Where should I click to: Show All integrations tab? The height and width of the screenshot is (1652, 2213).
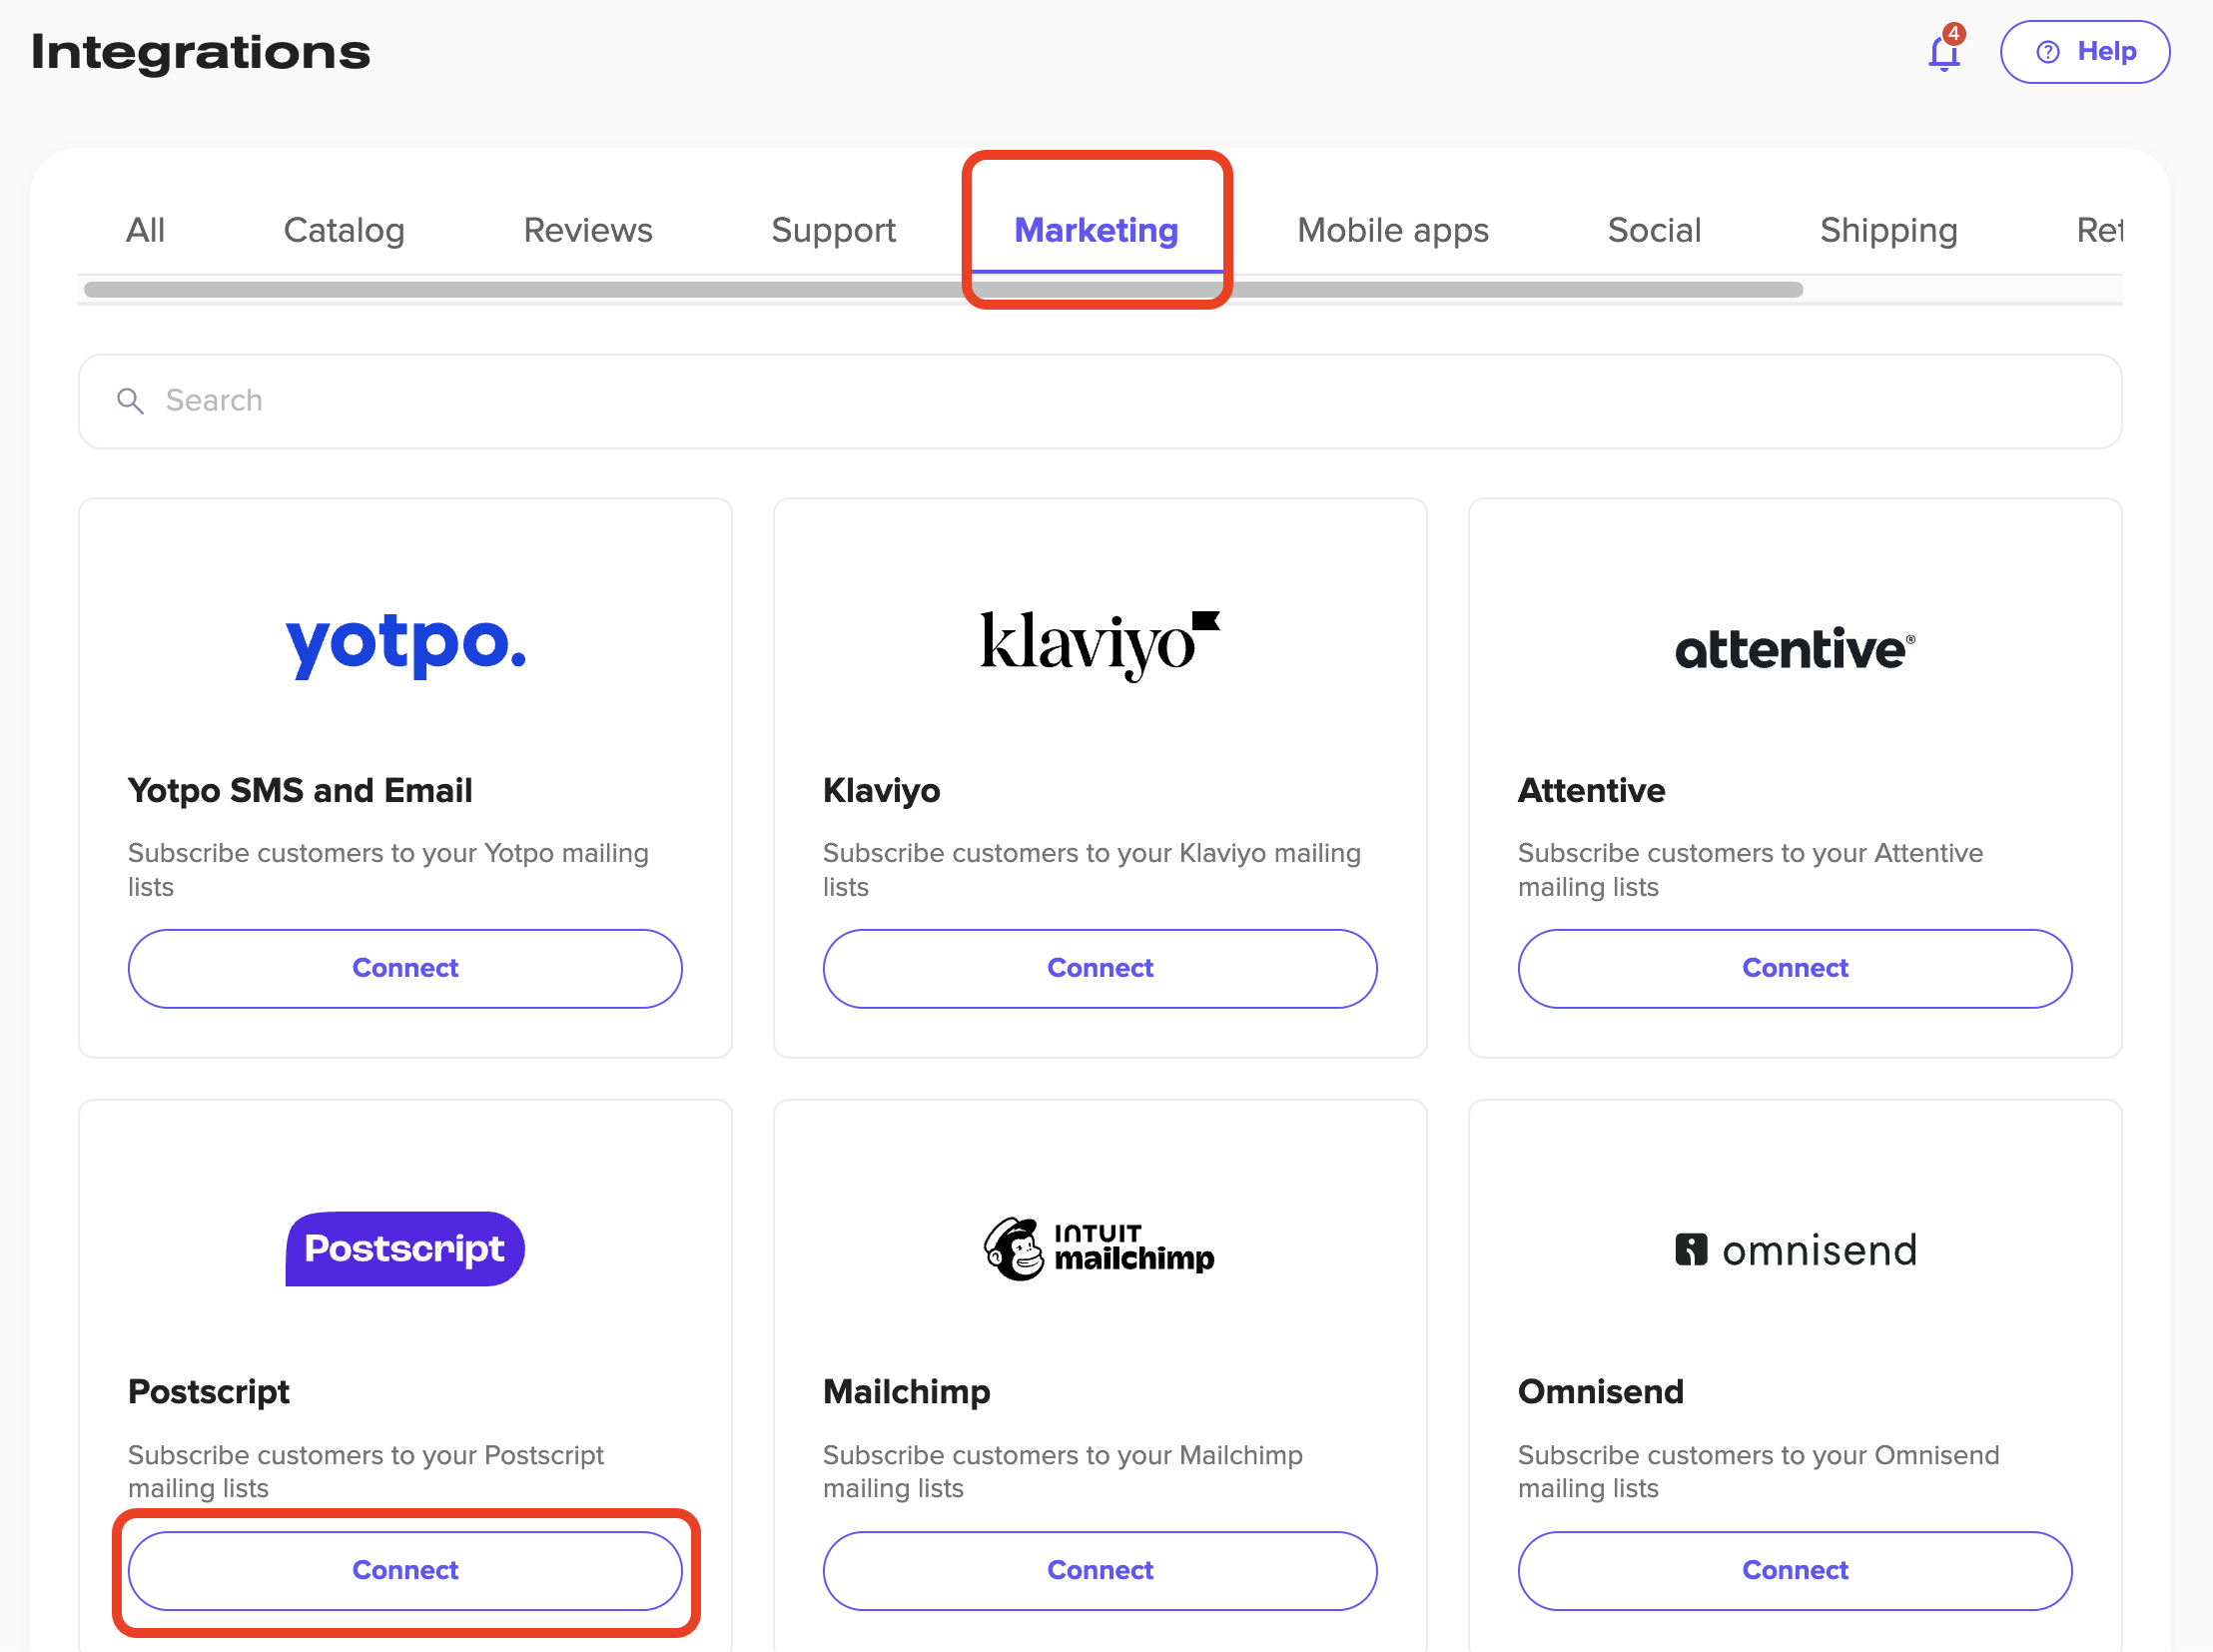(145, 230)
